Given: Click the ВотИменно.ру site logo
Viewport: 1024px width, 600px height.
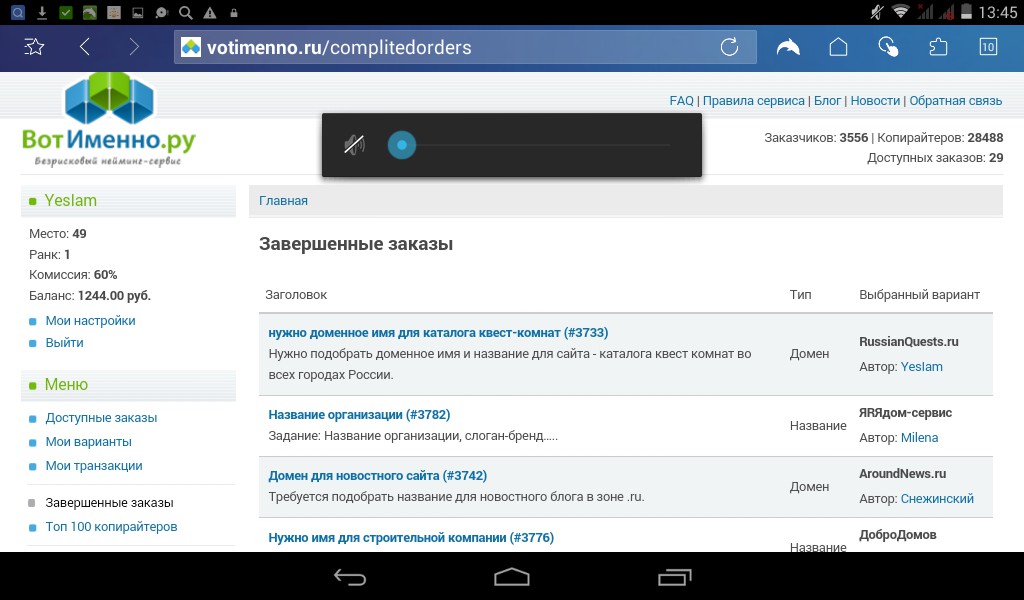Looking at the screenshot, I should click(108, 121).
